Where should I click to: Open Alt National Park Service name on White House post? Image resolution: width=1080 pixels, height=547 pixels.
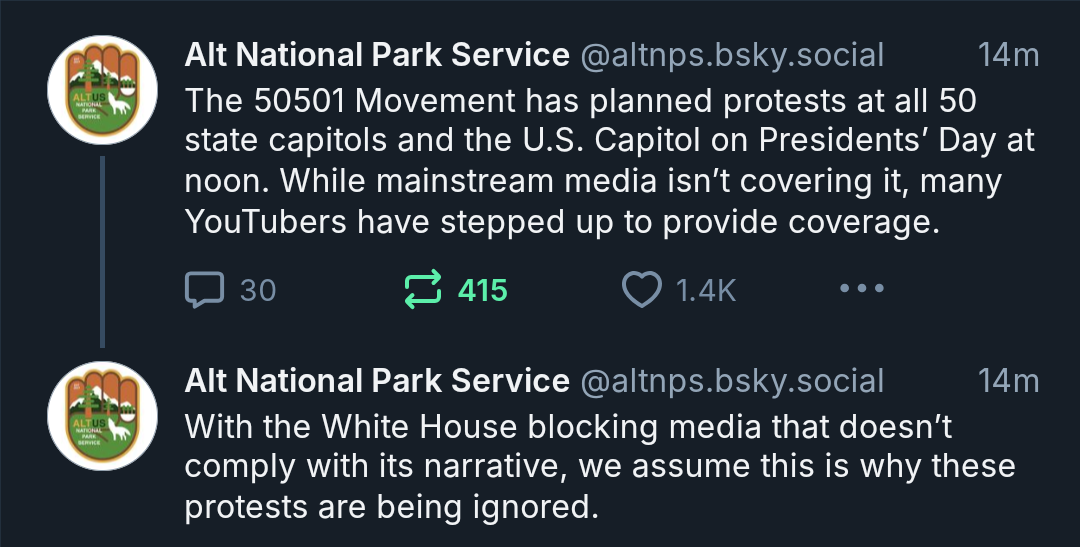(377, 381)
